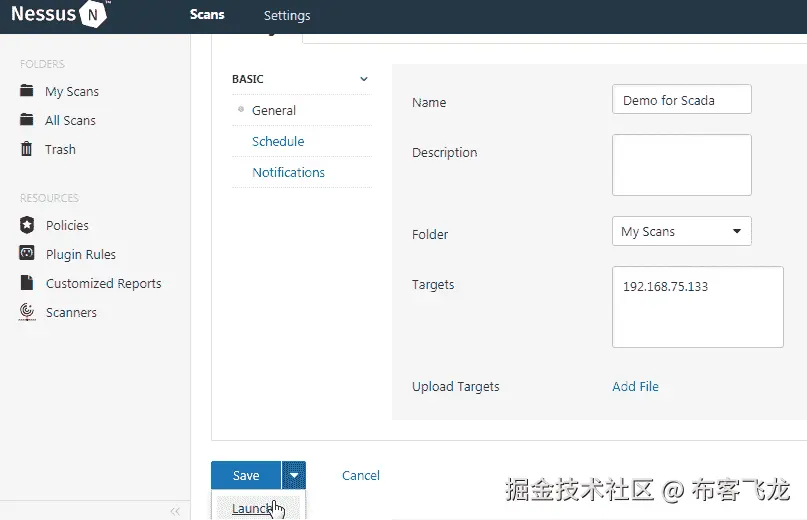Image resolution: width=807 pixels, height=520 pixels.
Task: Select the General settings item
Action: [x=274, y=110]
